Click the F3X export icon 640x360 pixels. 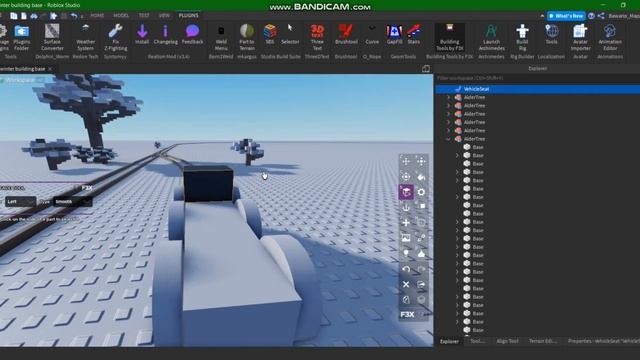point(421,284)
